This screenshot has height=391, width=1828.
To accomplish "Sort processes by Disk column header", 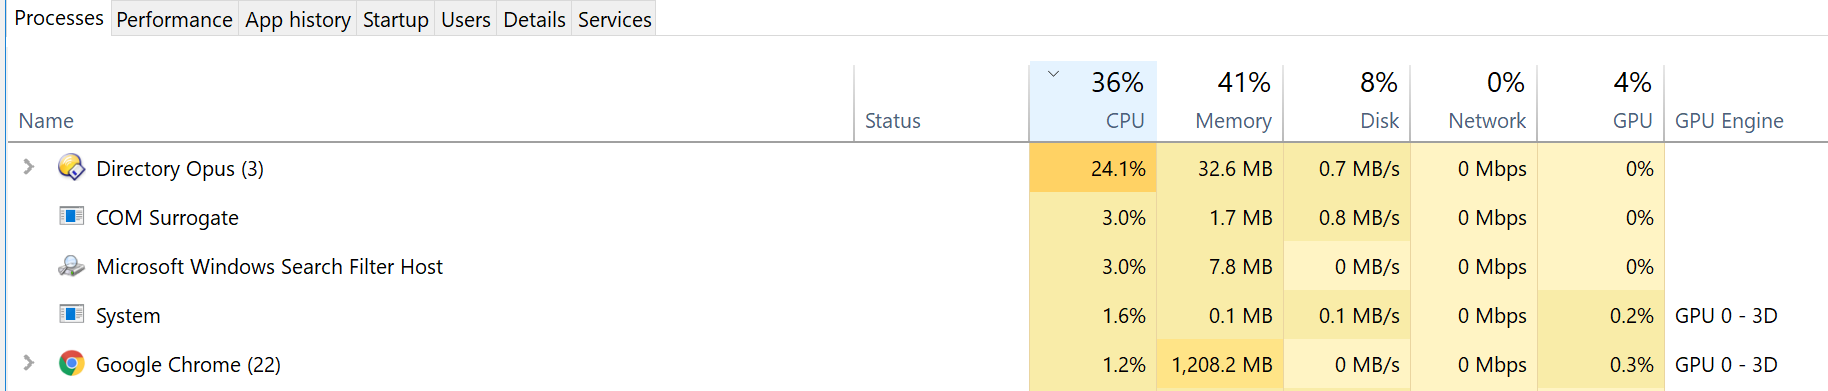I will coord(1347,101).
